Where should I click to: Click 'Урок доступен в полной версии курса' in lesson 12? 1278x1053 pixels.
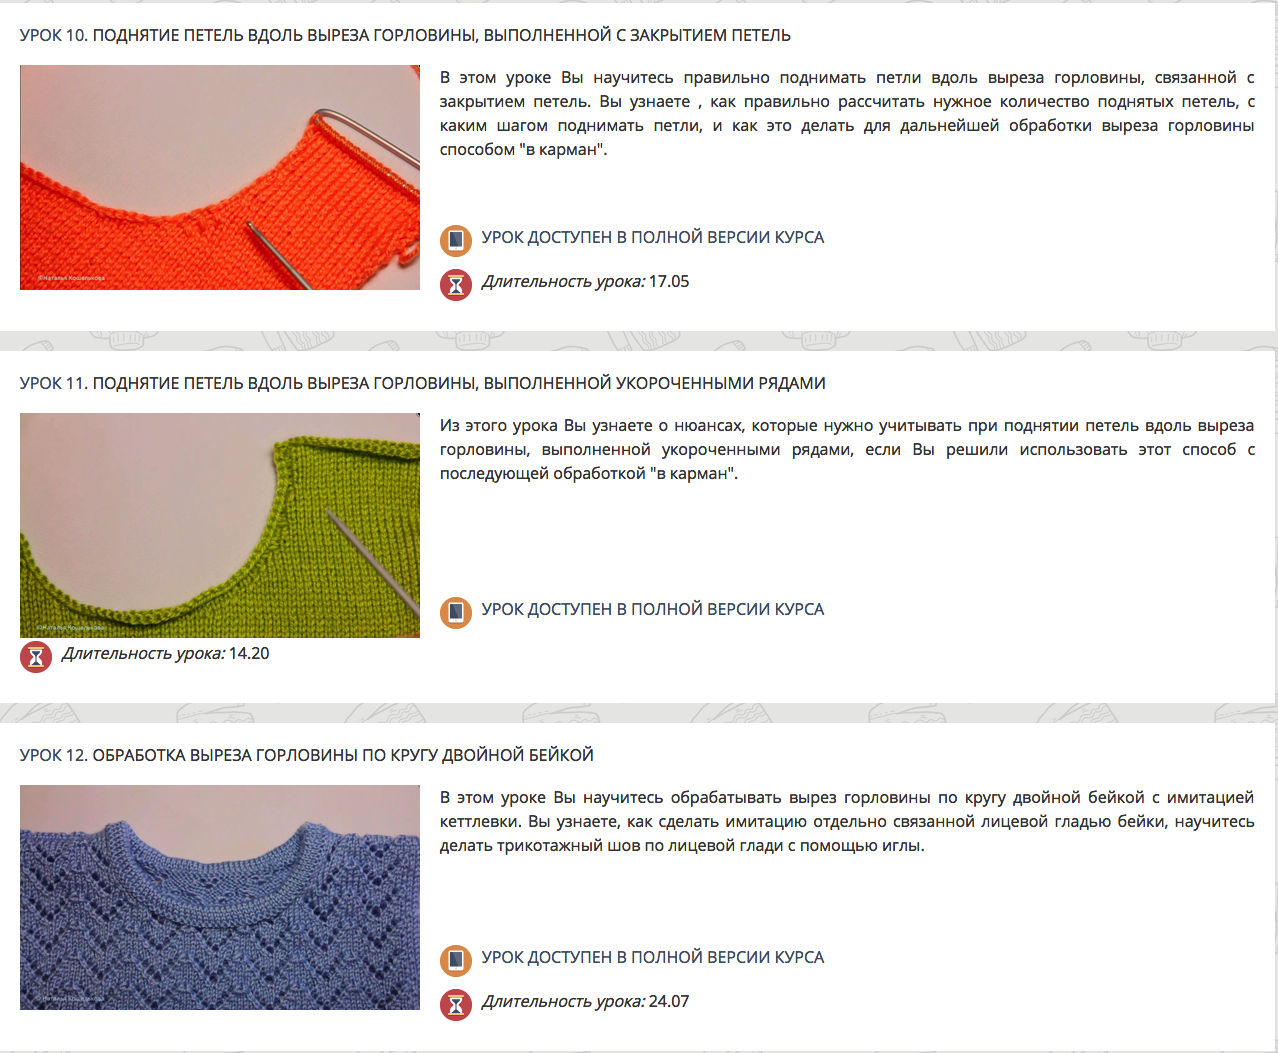click(x=653, y=957)
